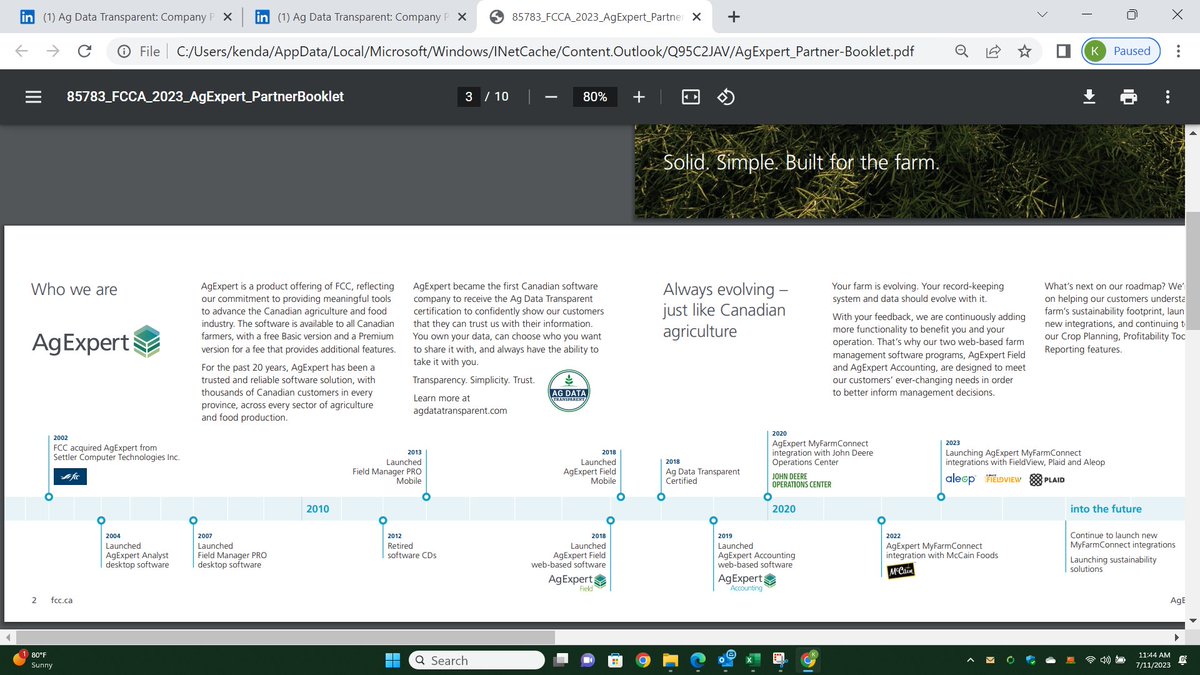
Task: Open Excel from taskbar
Action: [x=751, y=660]
